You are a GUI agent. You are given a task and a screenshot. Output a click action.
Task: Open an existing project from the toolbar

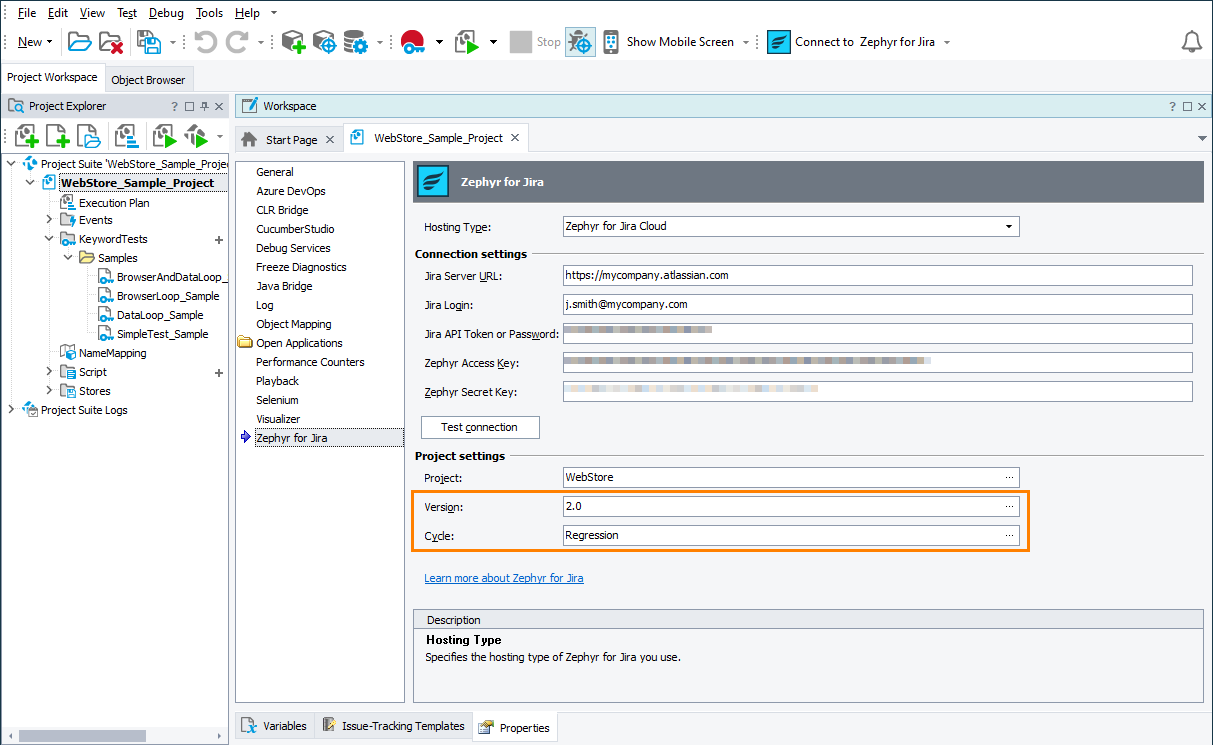81,41
